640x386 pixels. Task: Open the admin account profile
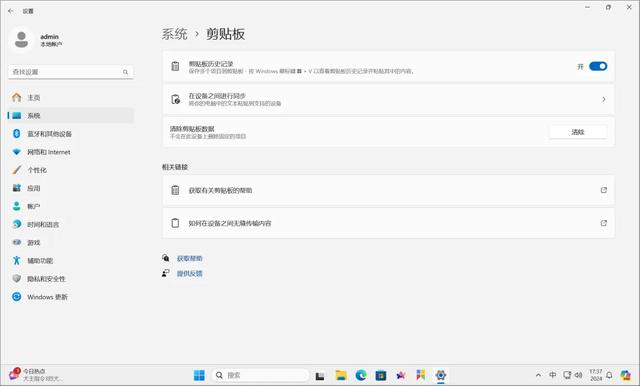pos(37,40)
